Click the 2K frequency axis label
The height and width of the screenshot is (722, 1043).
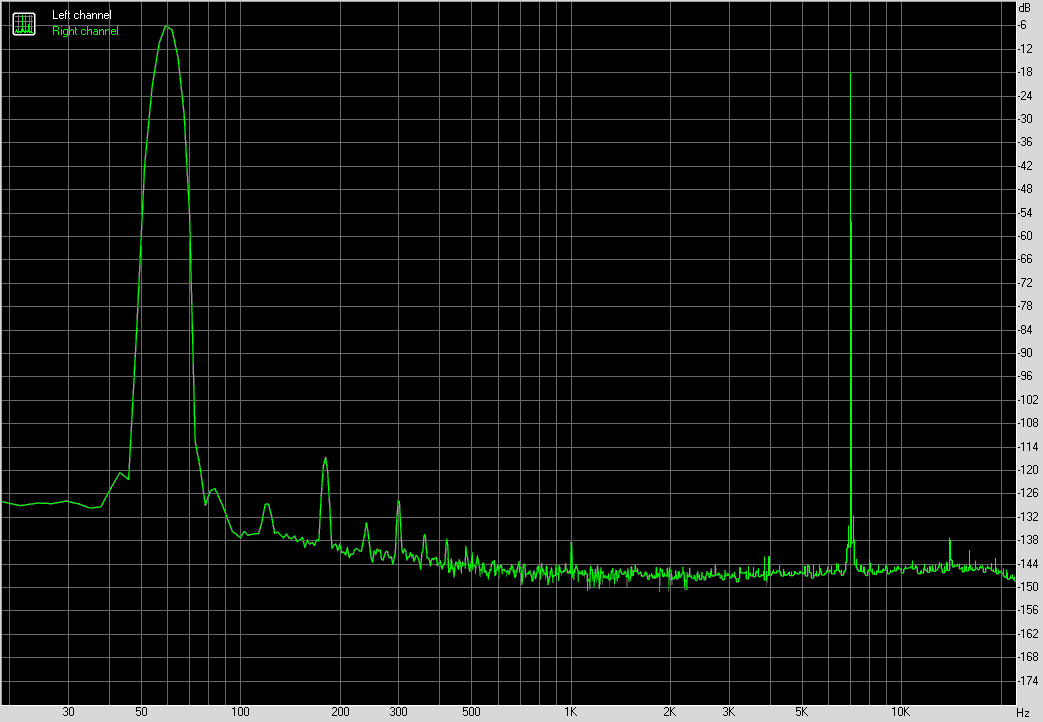tap(670, 712)
